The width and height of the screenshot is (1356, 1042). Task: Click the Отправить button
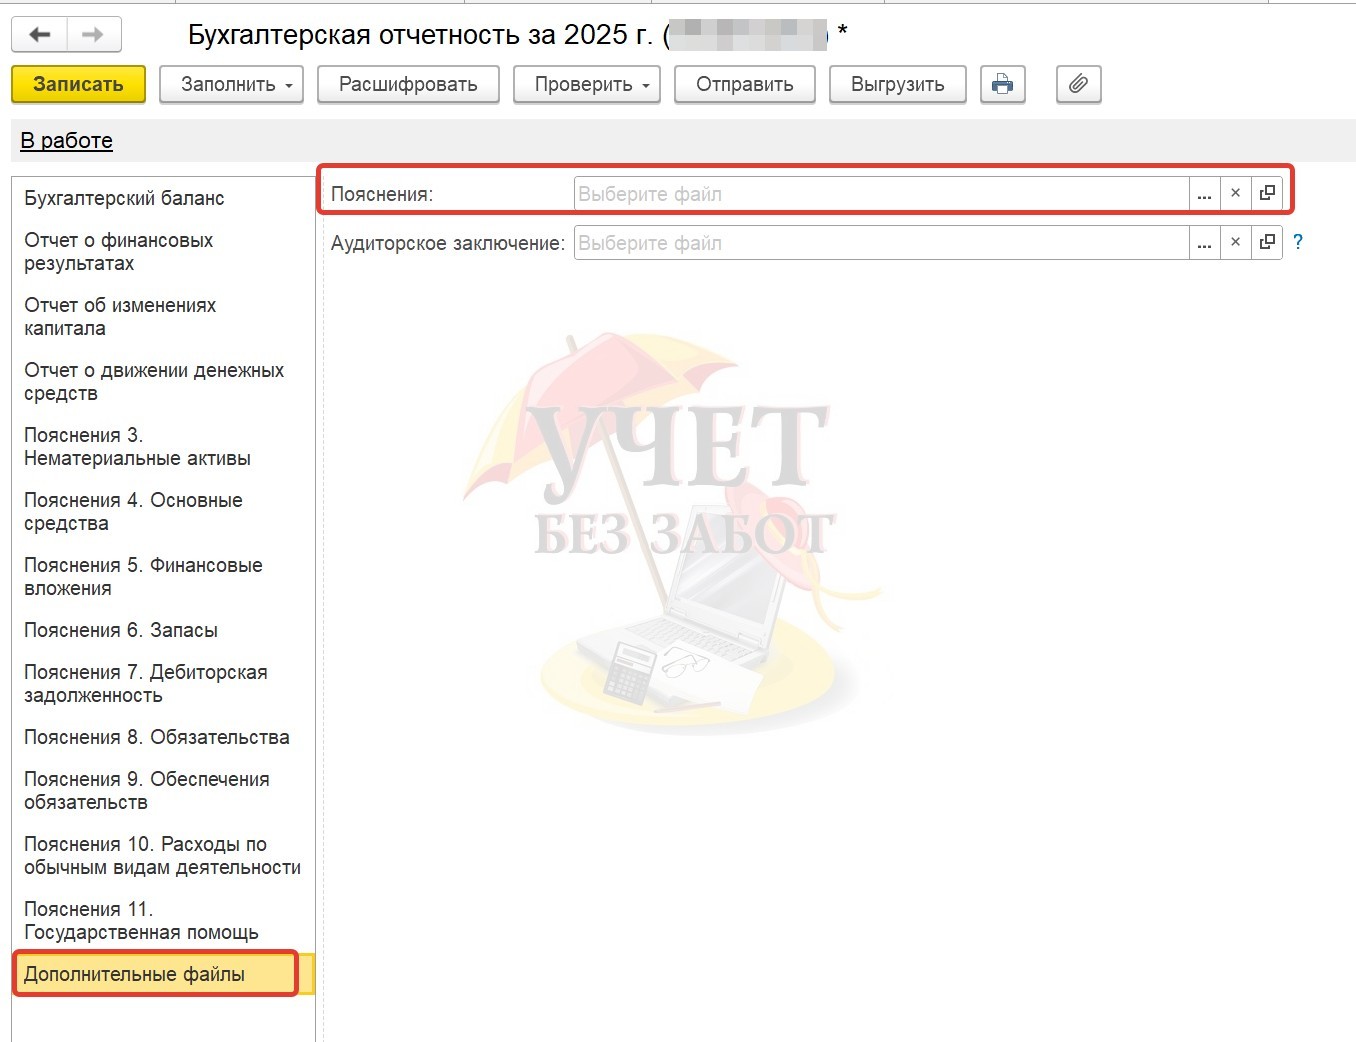744,85
